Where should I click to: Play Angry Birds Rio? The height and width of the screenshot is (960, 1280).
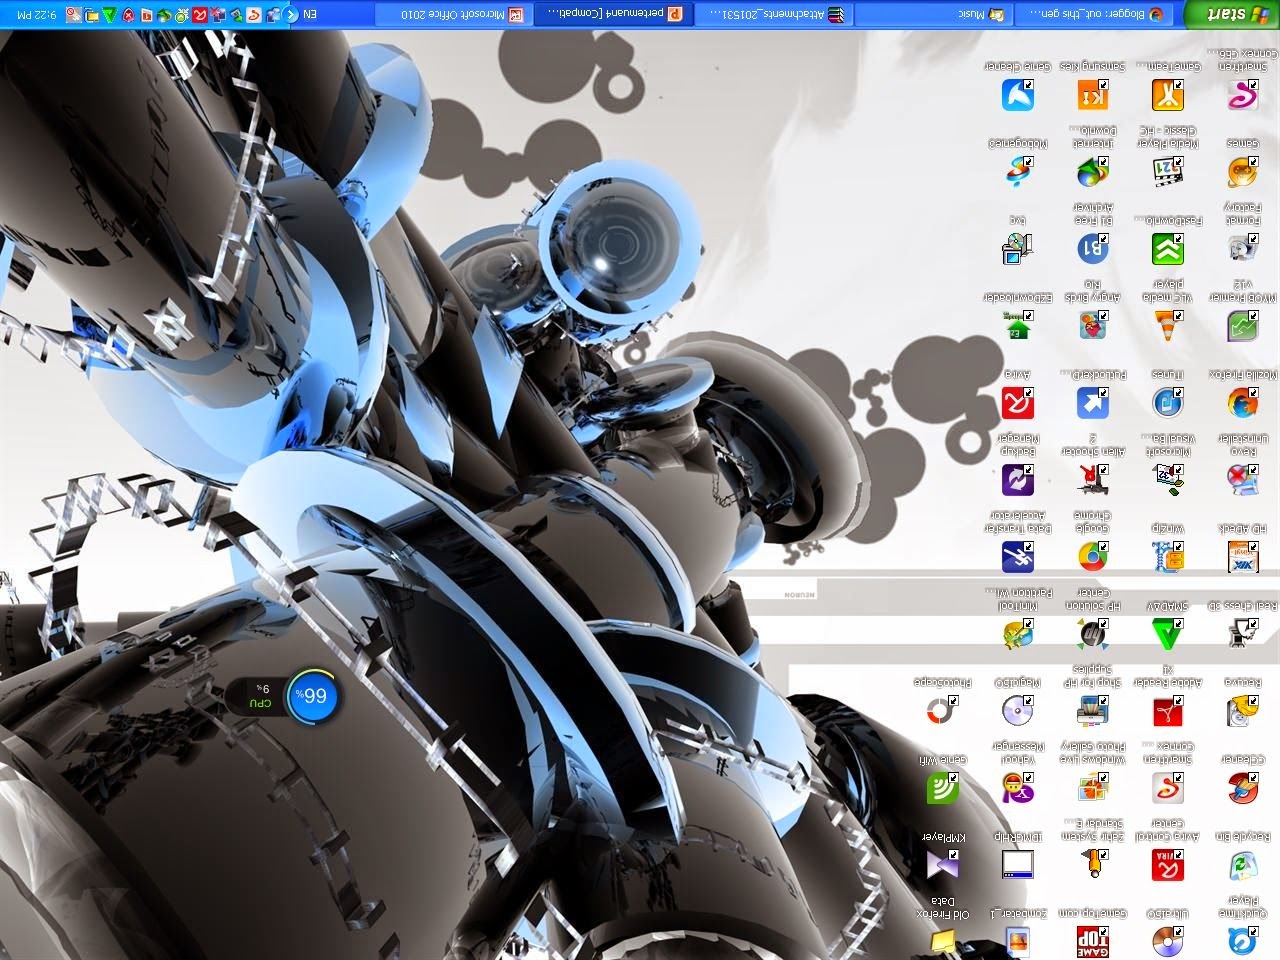[x=1093, y=325]
